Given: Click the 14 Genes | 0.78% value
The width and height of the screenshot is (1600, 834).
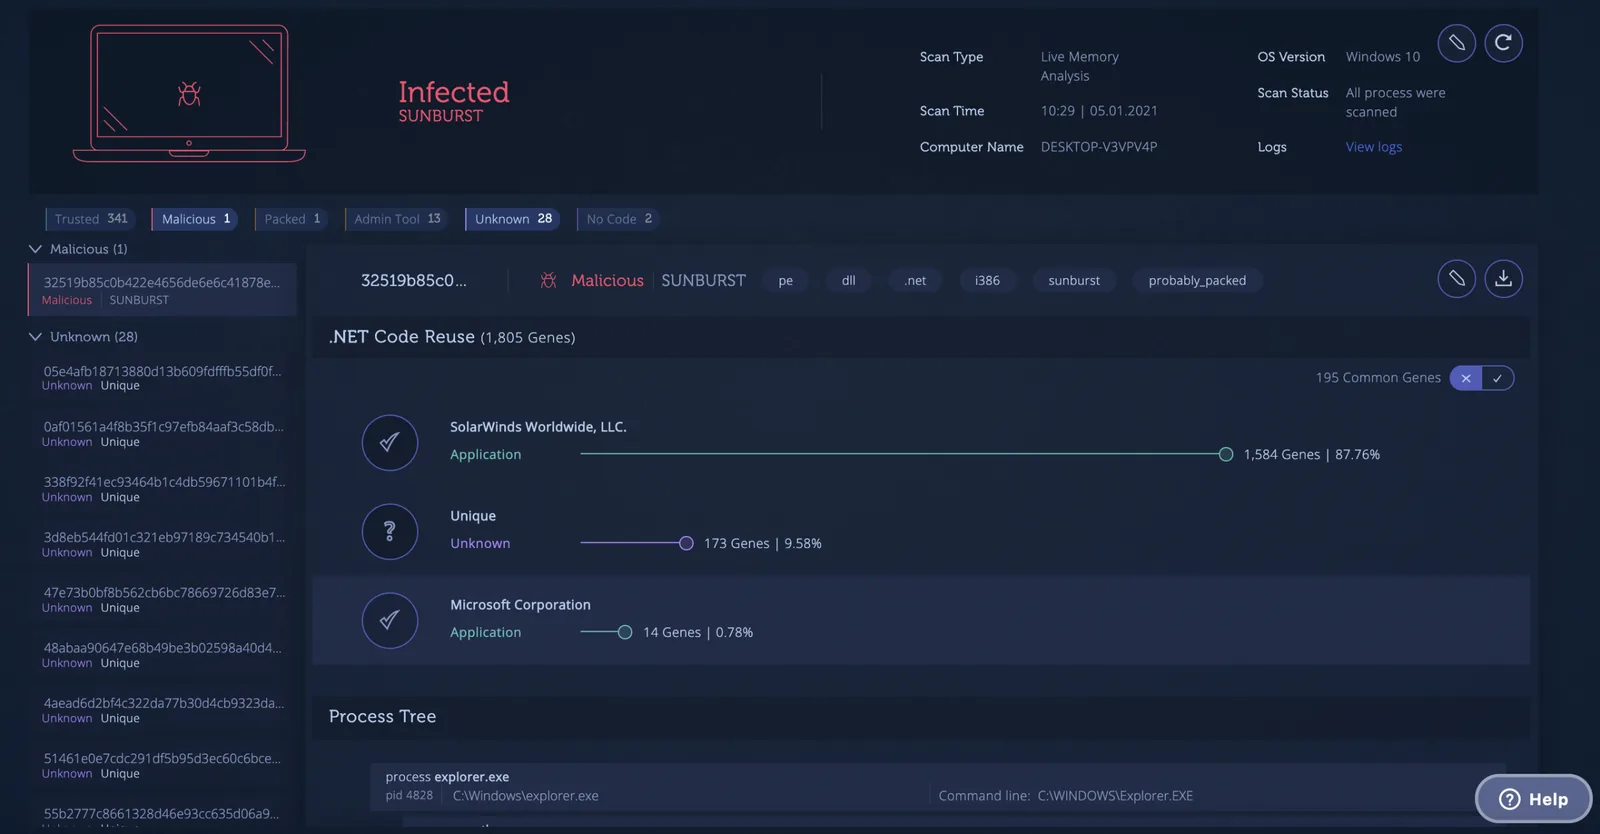Looking at the screenshot, I should [698, 632].
